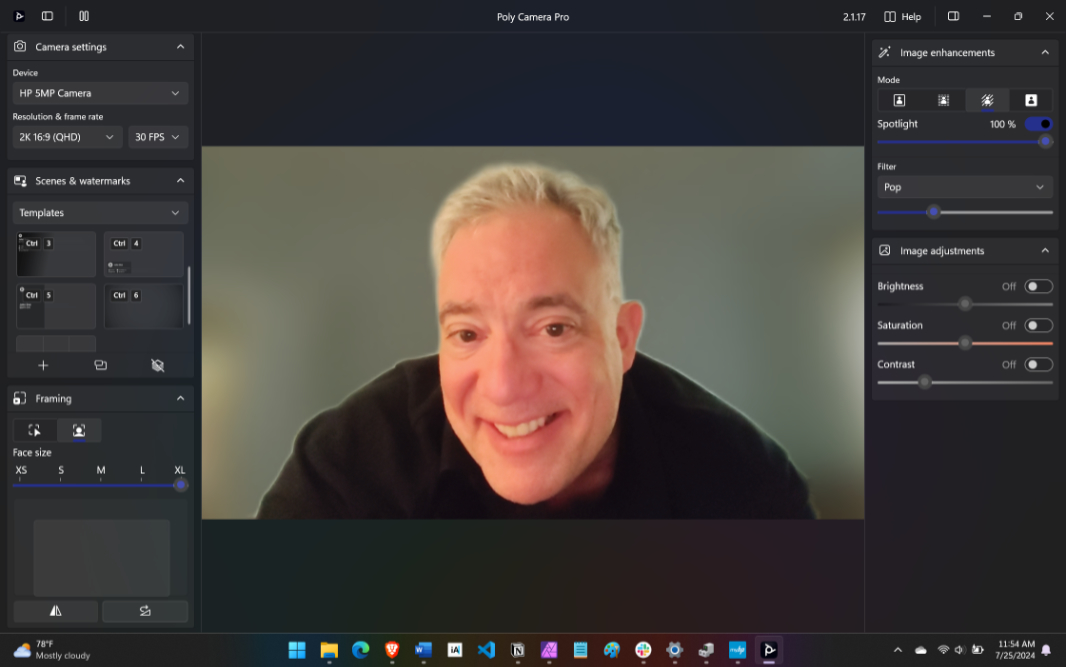The height and width of the screenshot is (667, 1066).
Task: Open the HP 5MP Camera device dropdown
Action: (x=100, y=93)
